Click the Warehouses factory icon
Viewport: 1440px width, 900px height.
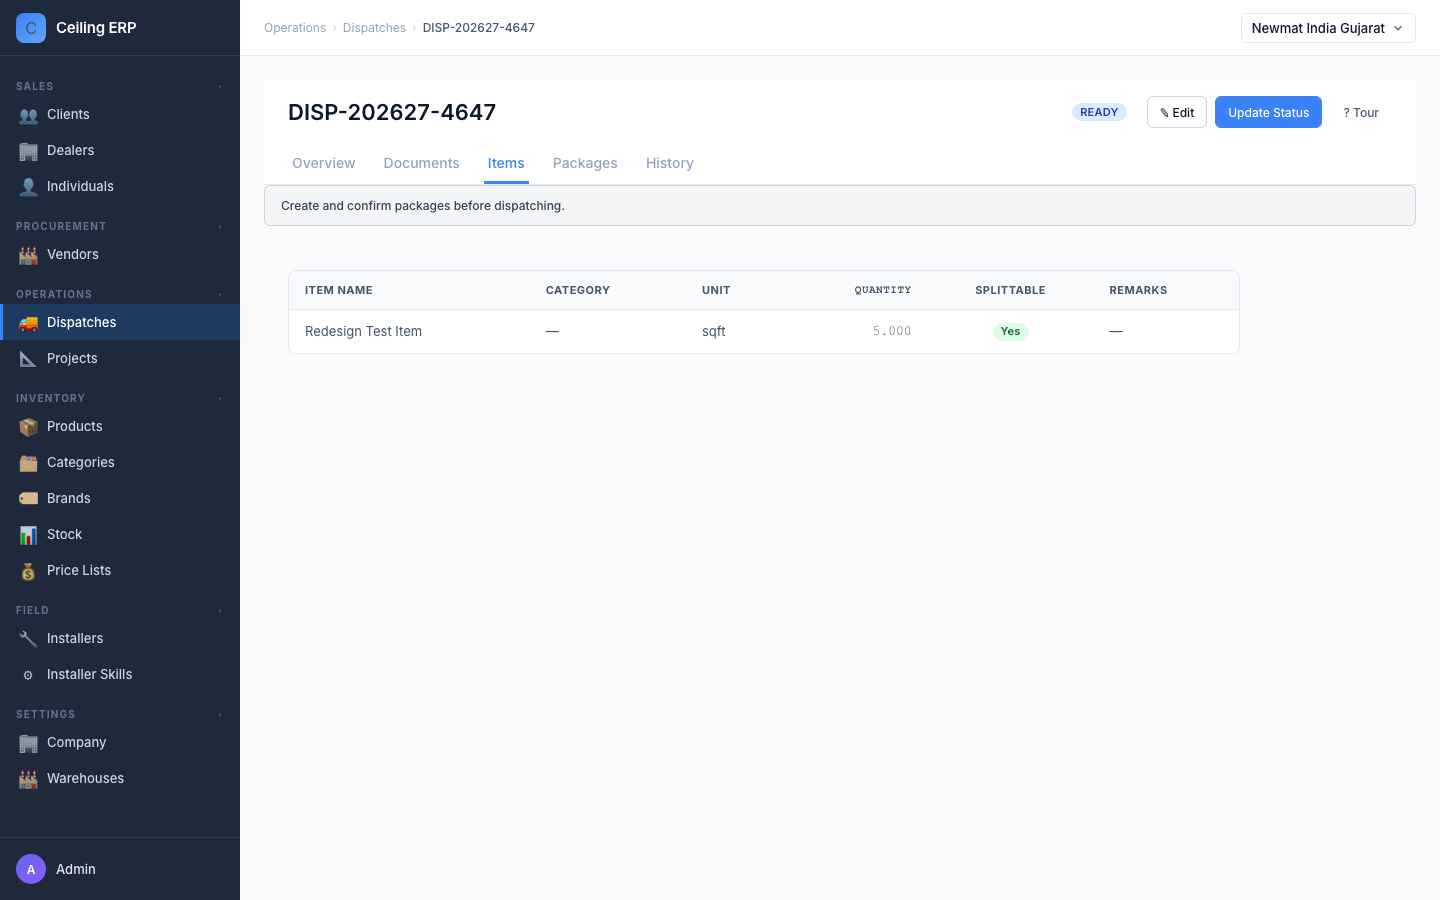click(28, 779)
